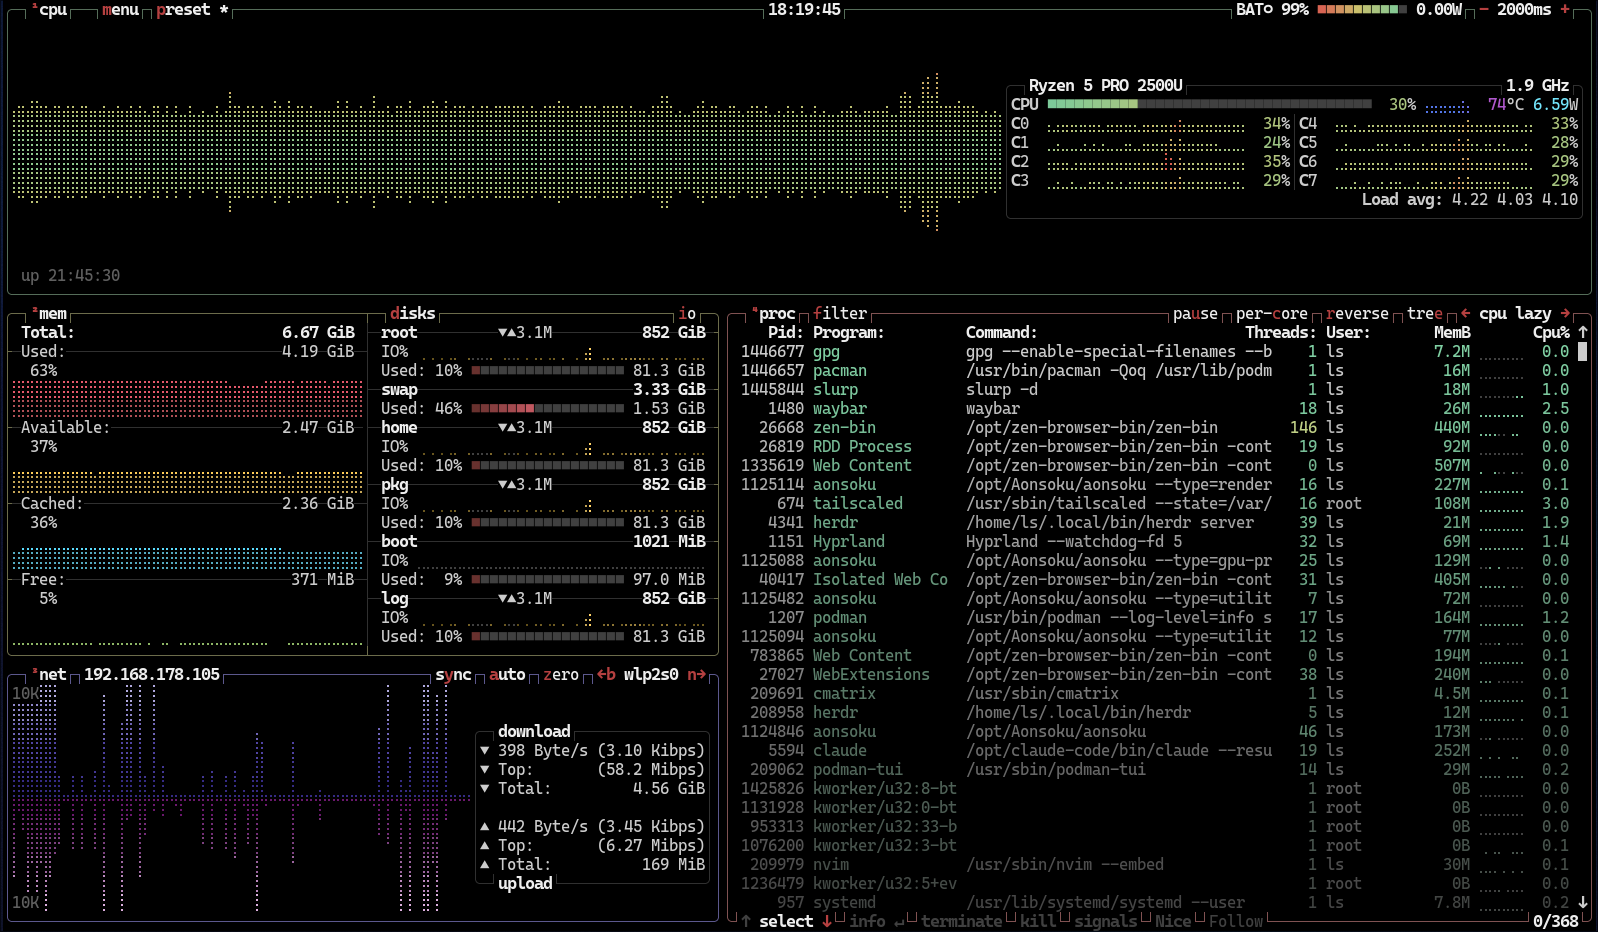Select the Hyprland process row
This screenshot has width=1598, height=932.
click(x=1155, y=541)
